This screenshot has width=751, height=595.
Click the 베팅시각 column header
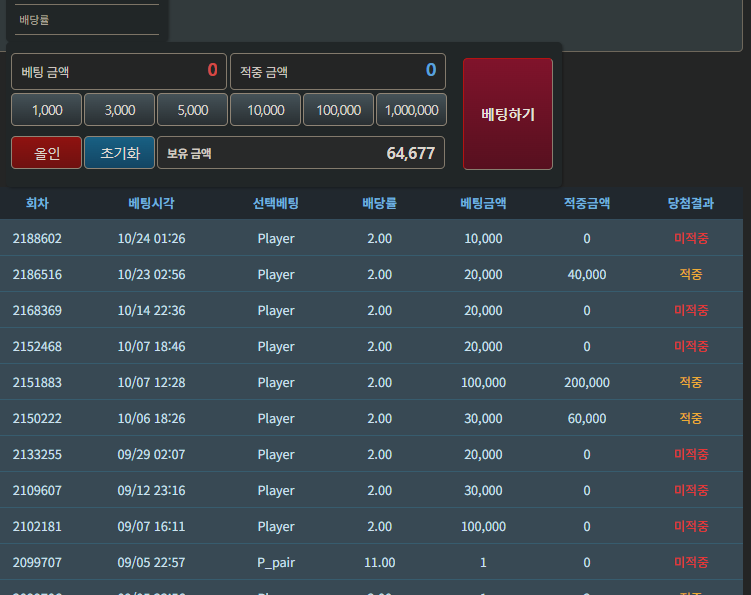click(x=151, y=203)
